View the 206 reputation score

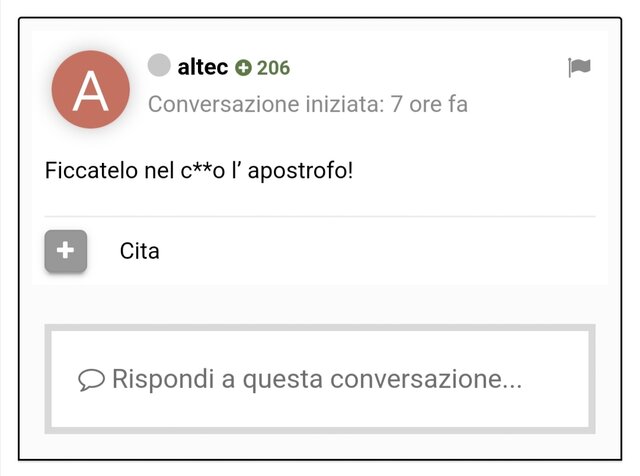tap(273, 68)
